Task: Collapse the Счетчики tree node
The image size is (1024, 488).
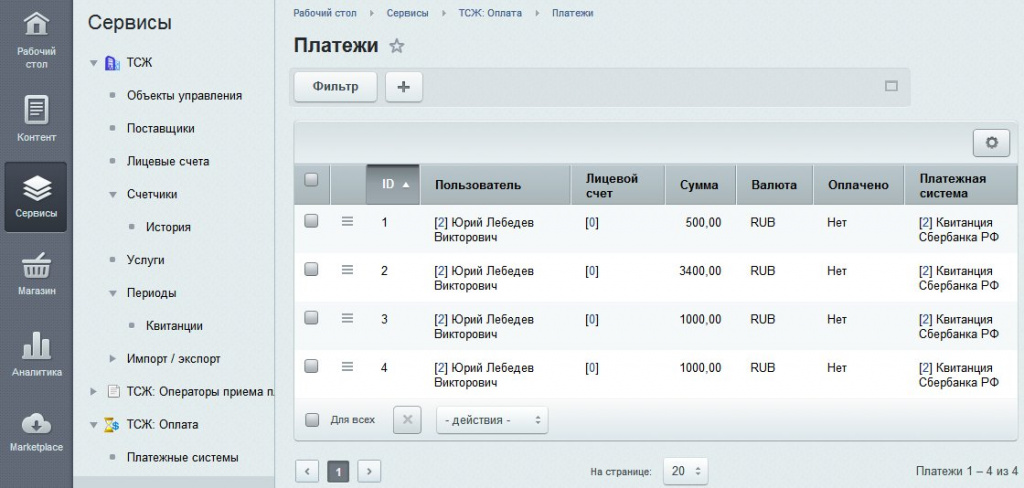Action: point(113,194)
